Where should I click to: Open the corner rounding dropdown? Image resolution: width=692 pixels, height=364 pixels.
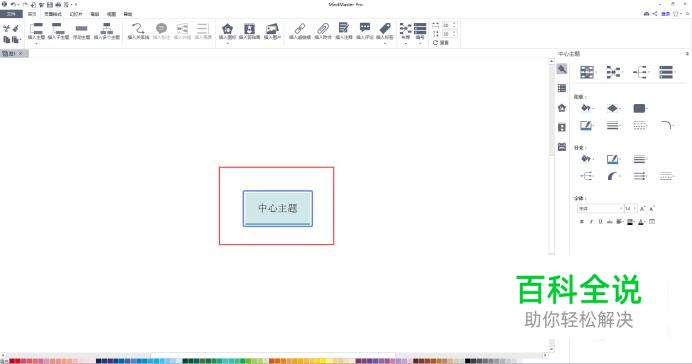coord(666,126)
